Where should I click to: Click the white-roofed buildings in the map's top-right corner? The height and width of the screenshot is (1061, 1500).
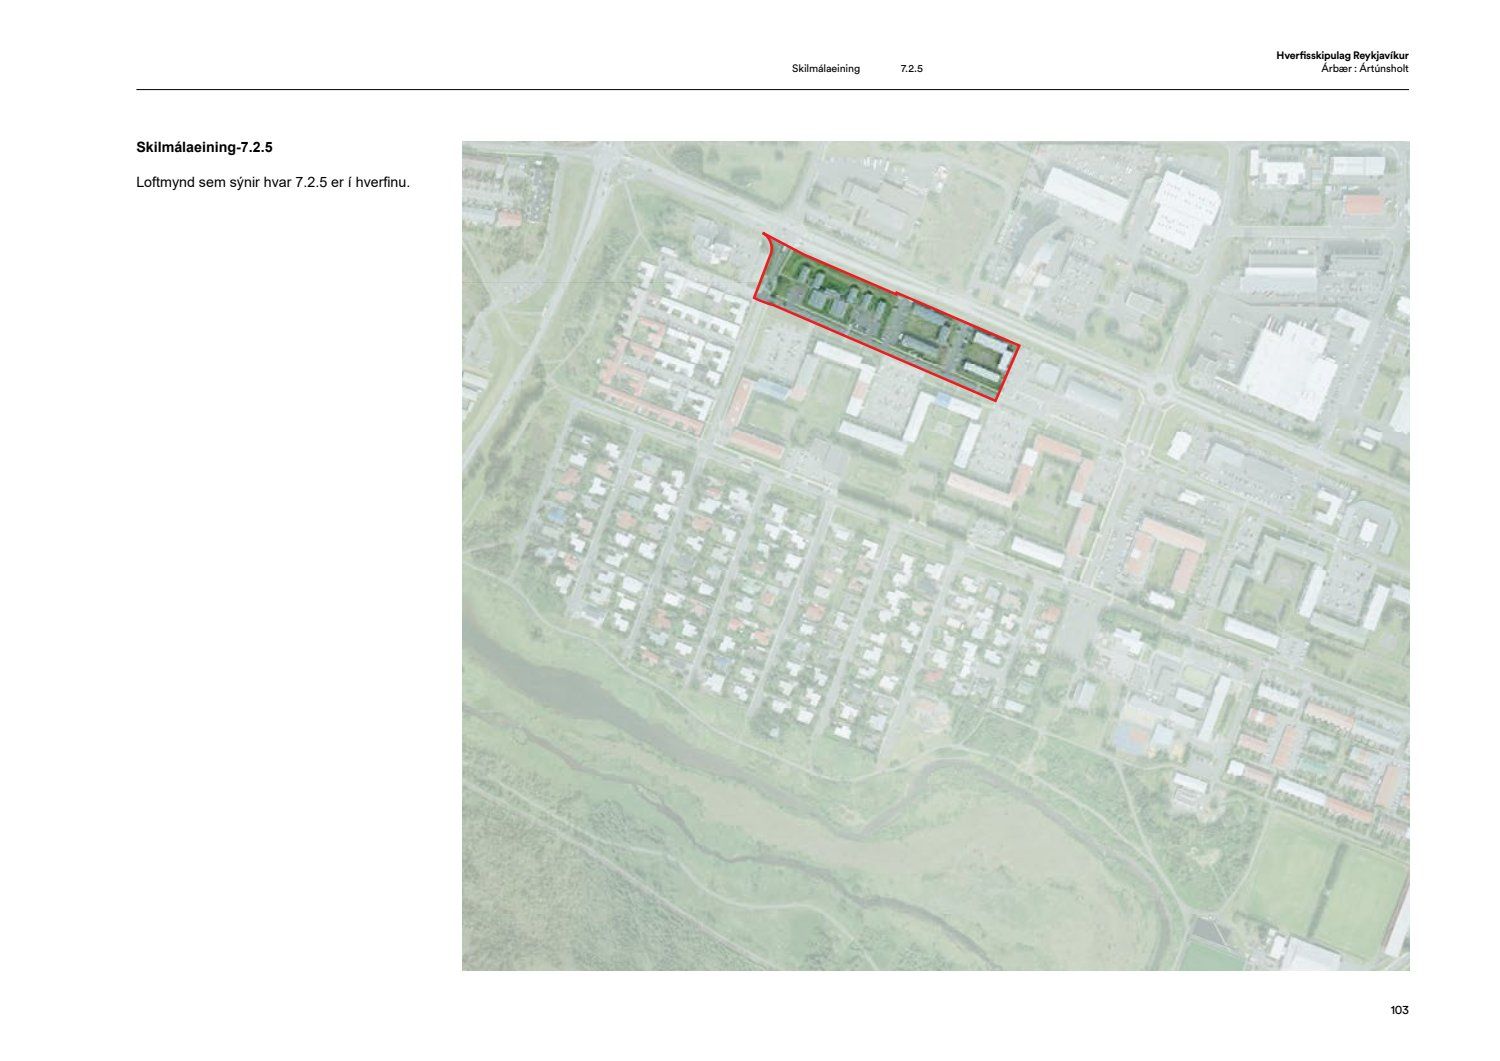[x=1355, y=166]
